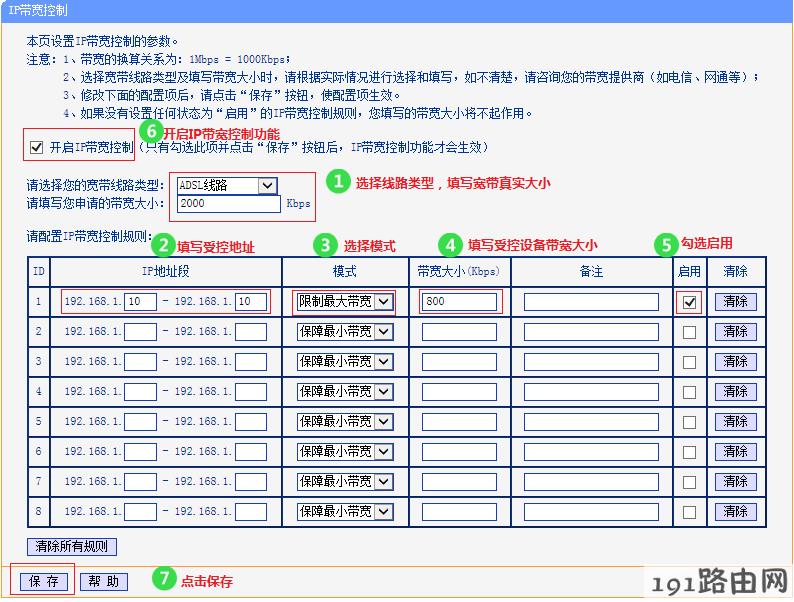
Task: Open the mode dropdown in row 7
Action: click(345, 481)
